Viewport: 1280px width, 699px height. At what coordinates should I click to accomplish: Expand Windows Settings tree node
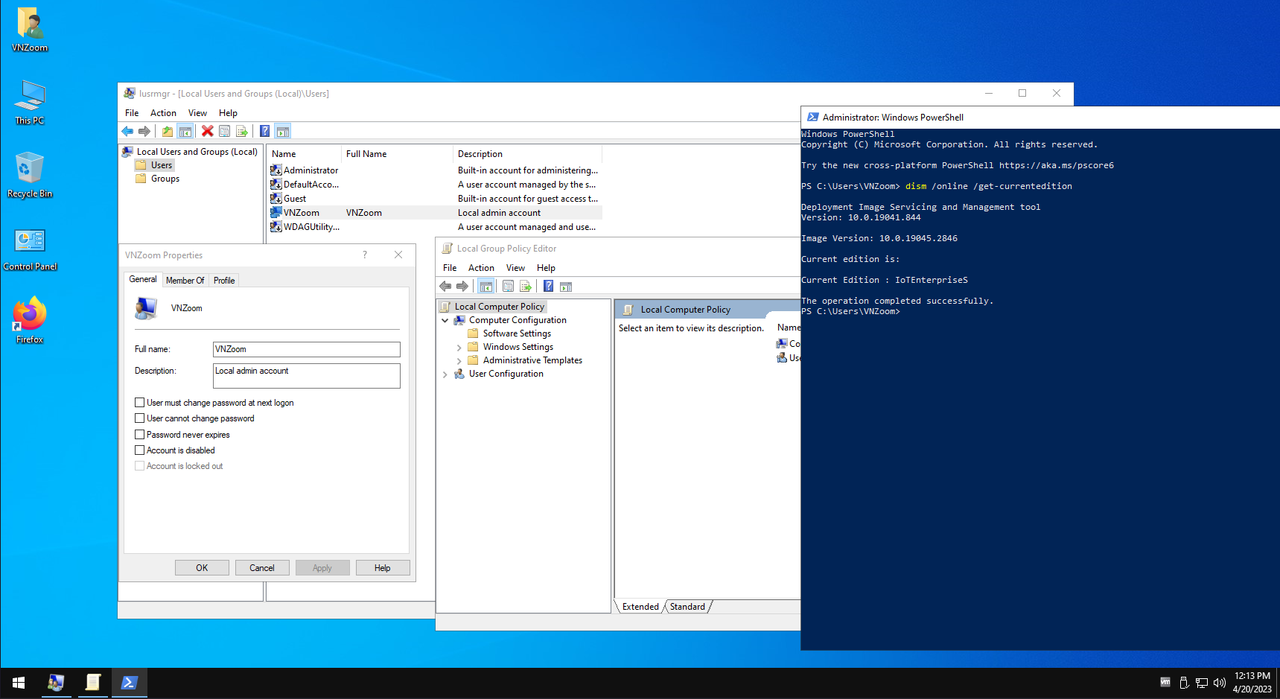tap(459, 347)
